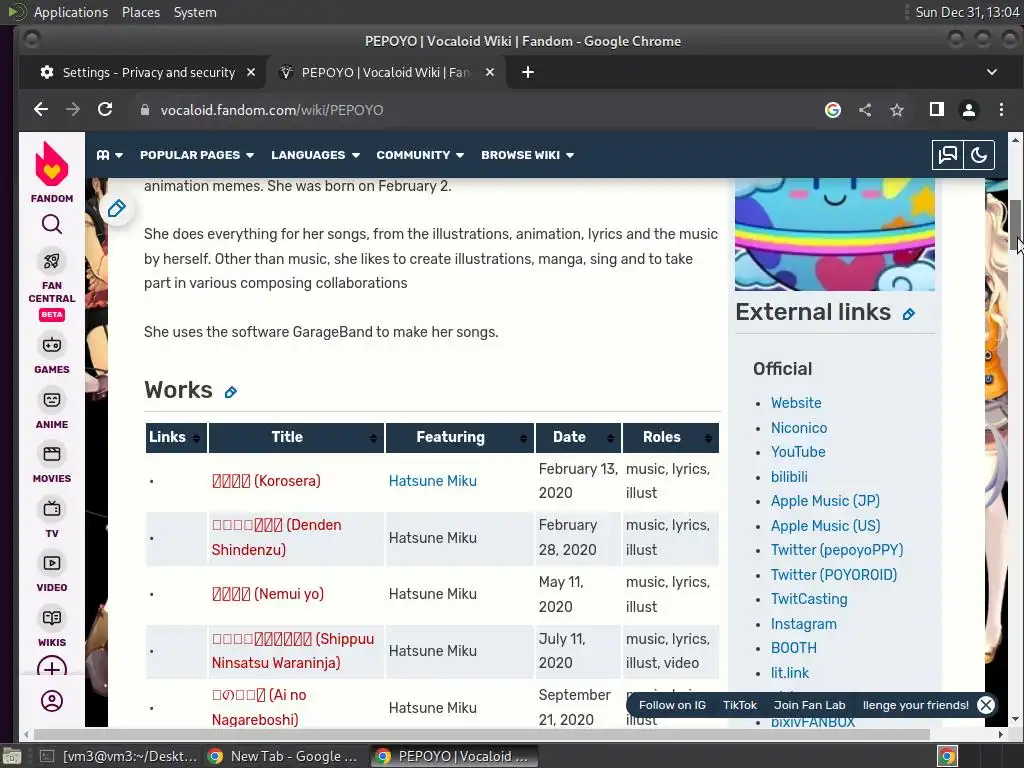This screenshot has width=1024, height=768.
Task: Click Chrome back arrow
Action: (40, 110)
